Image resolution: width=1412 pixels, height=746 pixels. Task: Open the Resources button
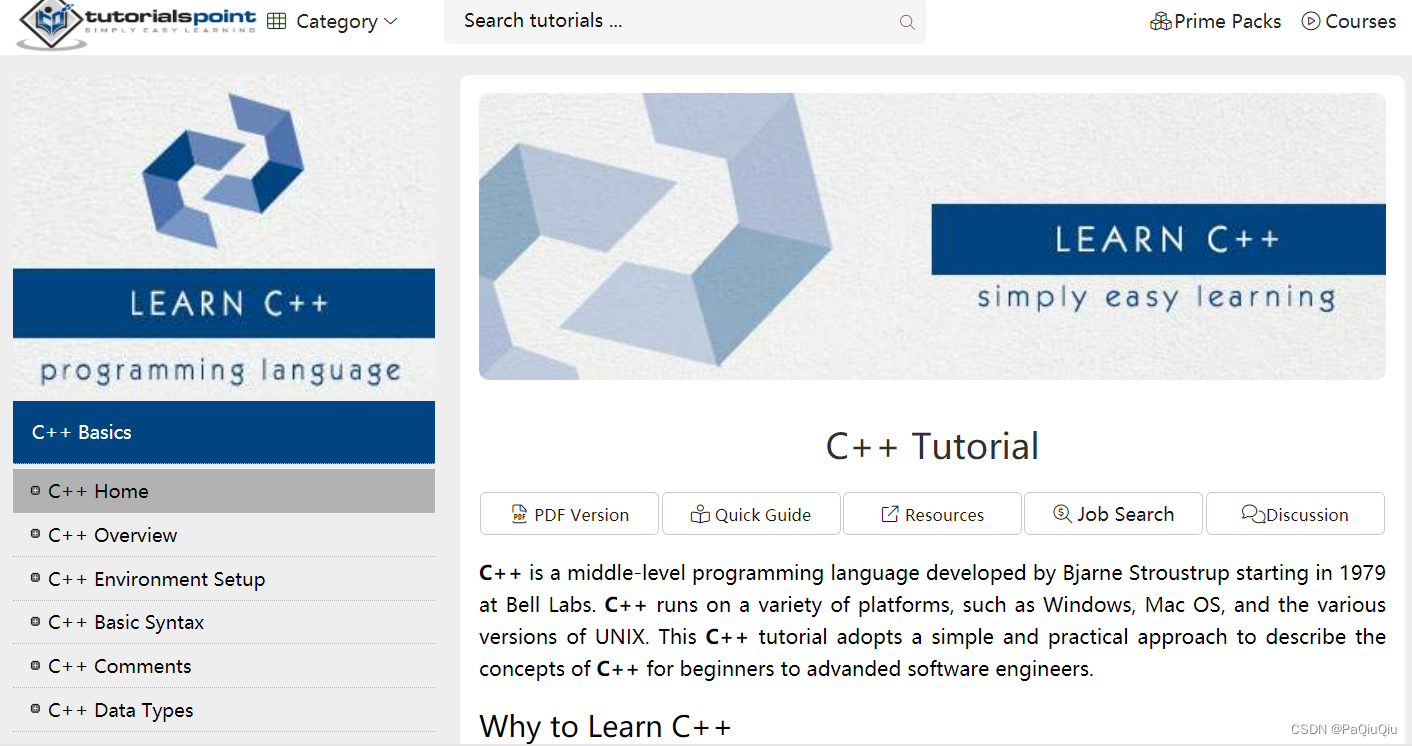932,514
